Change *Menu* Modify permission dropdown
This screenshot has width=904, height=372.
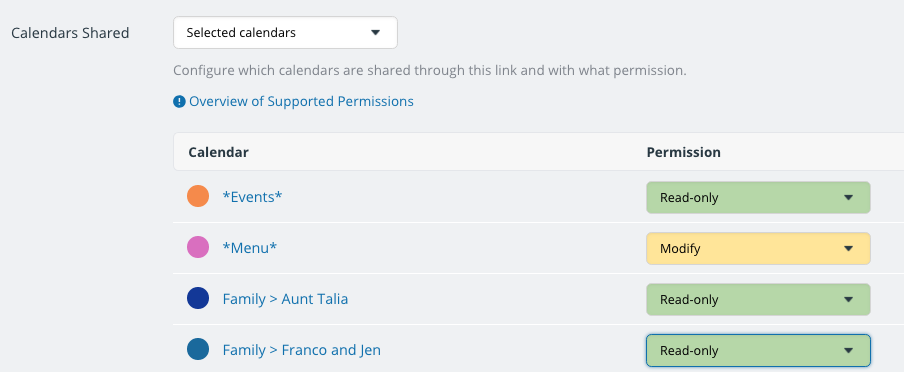758,249
